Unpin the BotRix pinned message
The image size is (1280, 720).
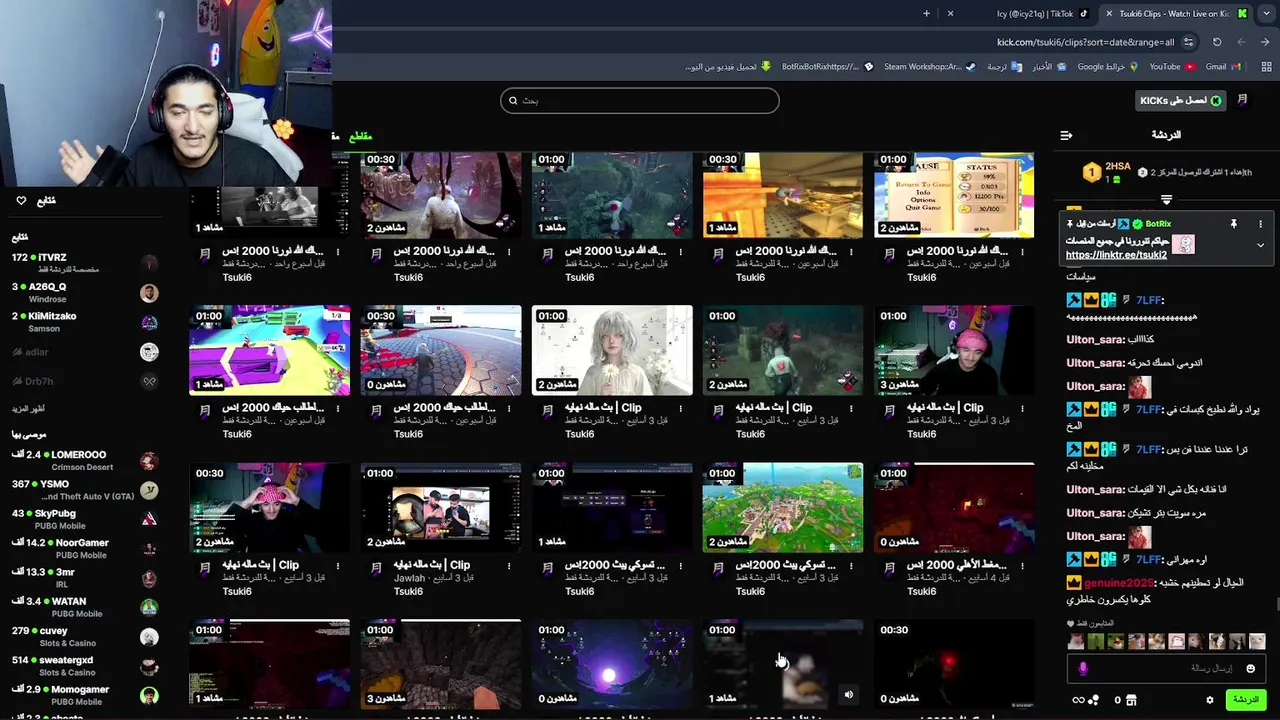[1234, 224]
